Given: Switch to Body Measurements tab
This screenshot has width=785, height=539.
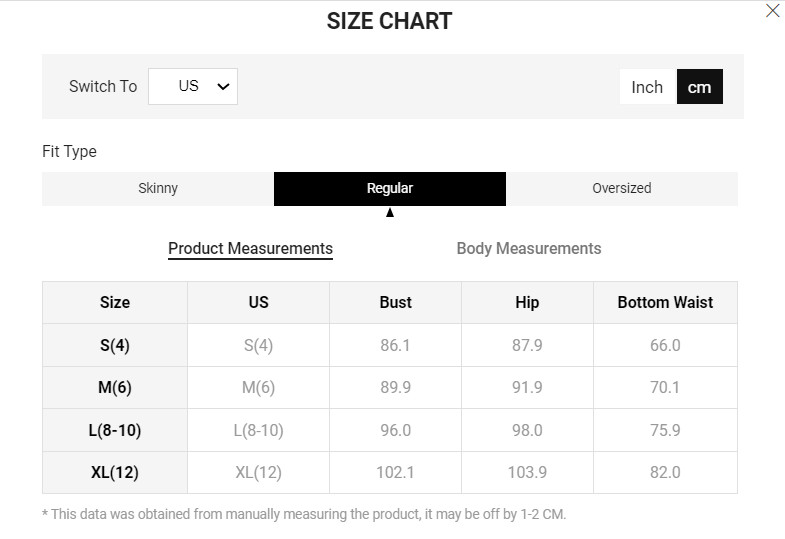Looking at the screenshot, I should coord(529,248).
